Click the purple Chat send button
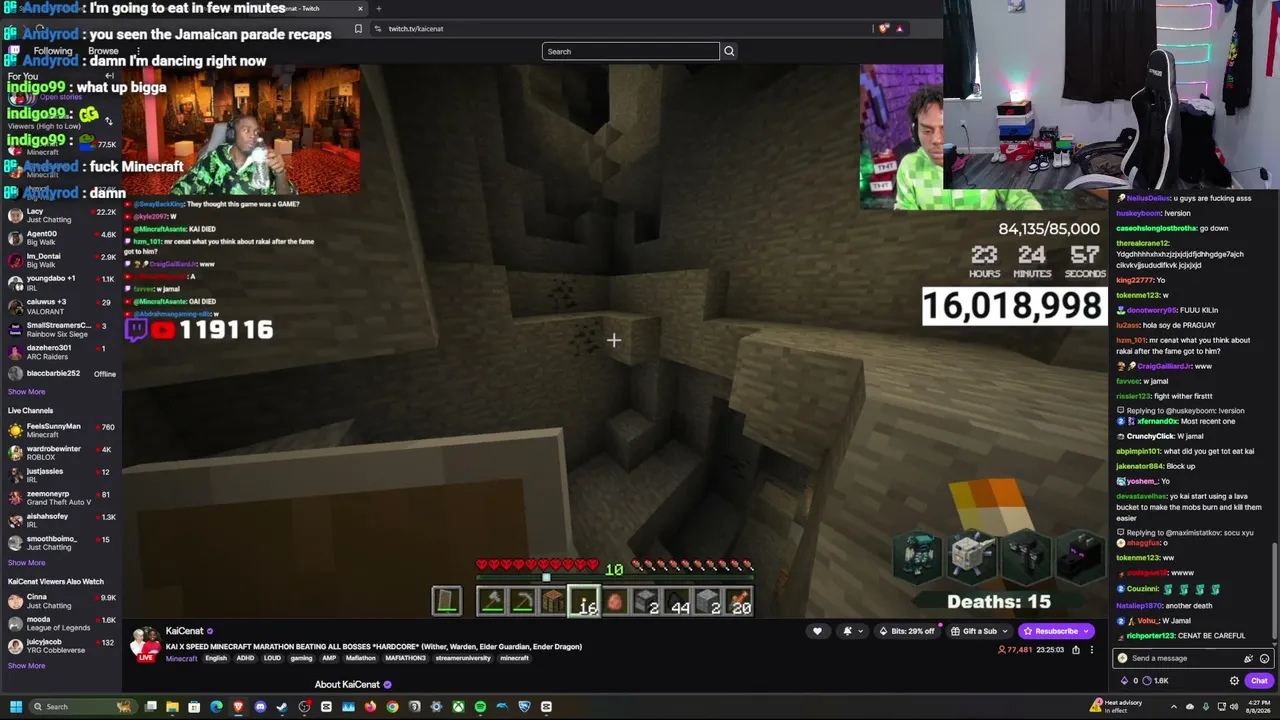The height and width of the screenshot is (720, 1280). [x=1259, y=681]
